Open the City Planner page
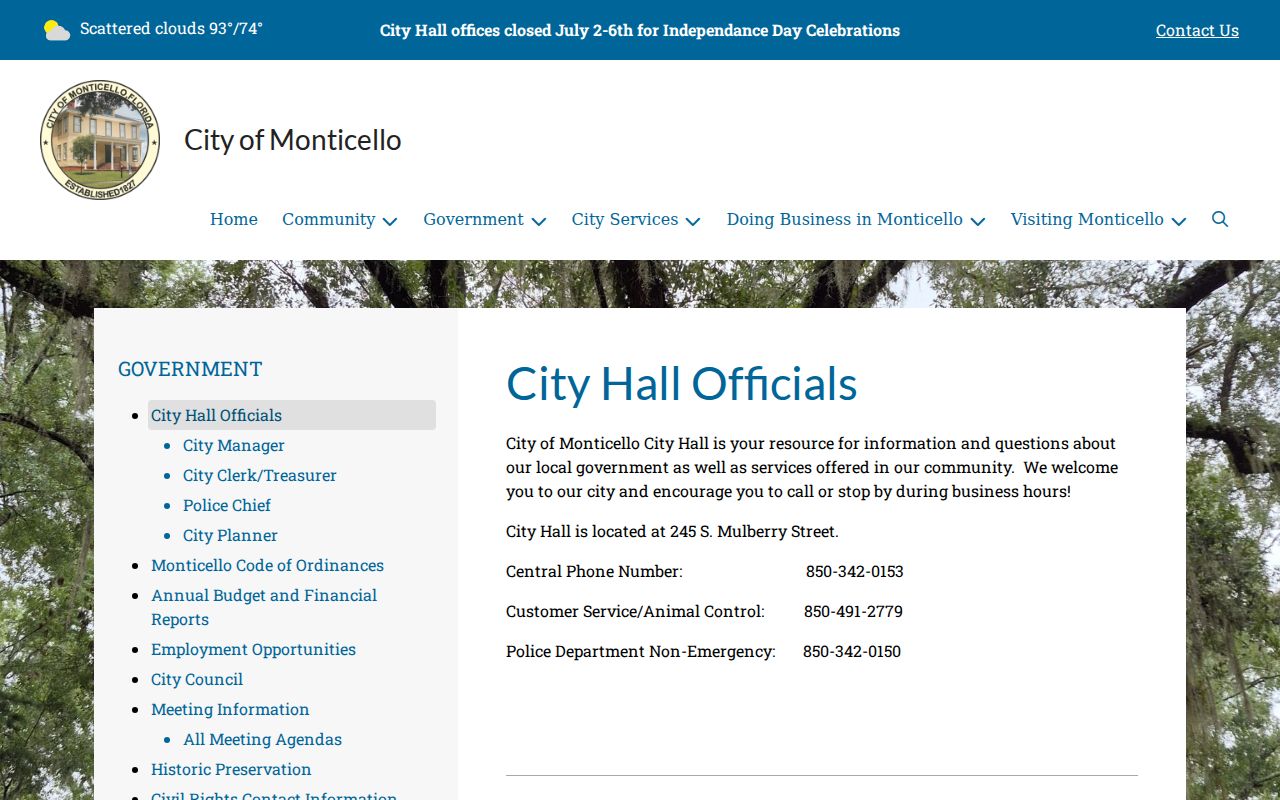 pos(230,535)
